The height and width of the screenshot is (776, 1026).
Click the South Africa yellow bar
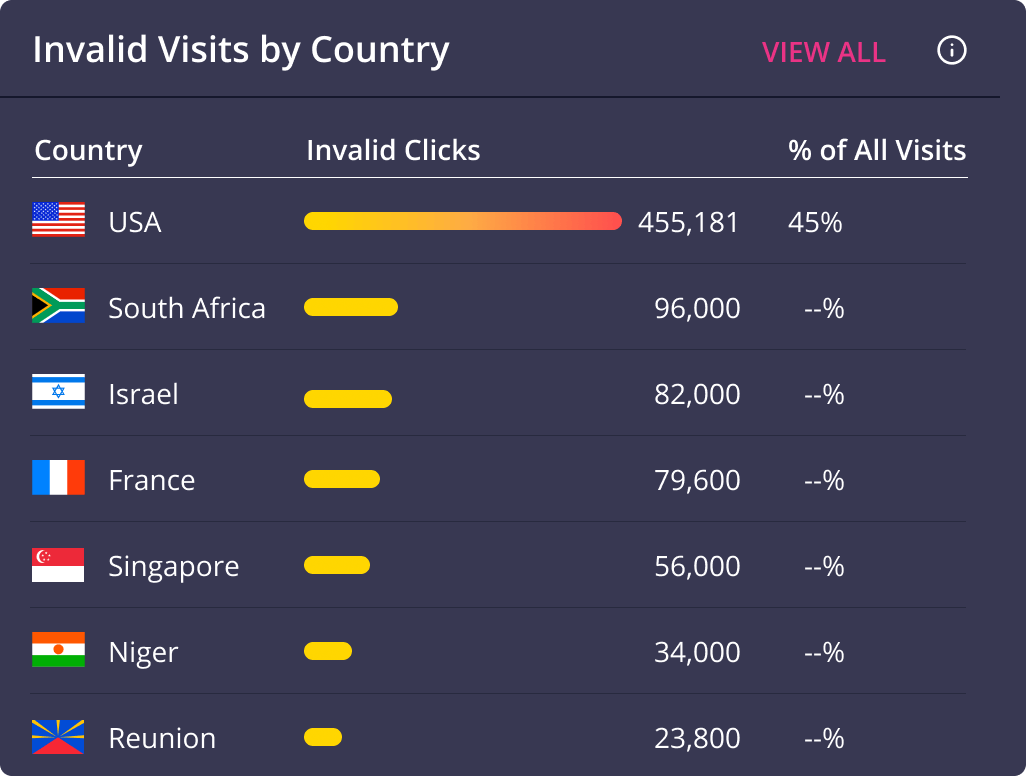pos(351,307)
